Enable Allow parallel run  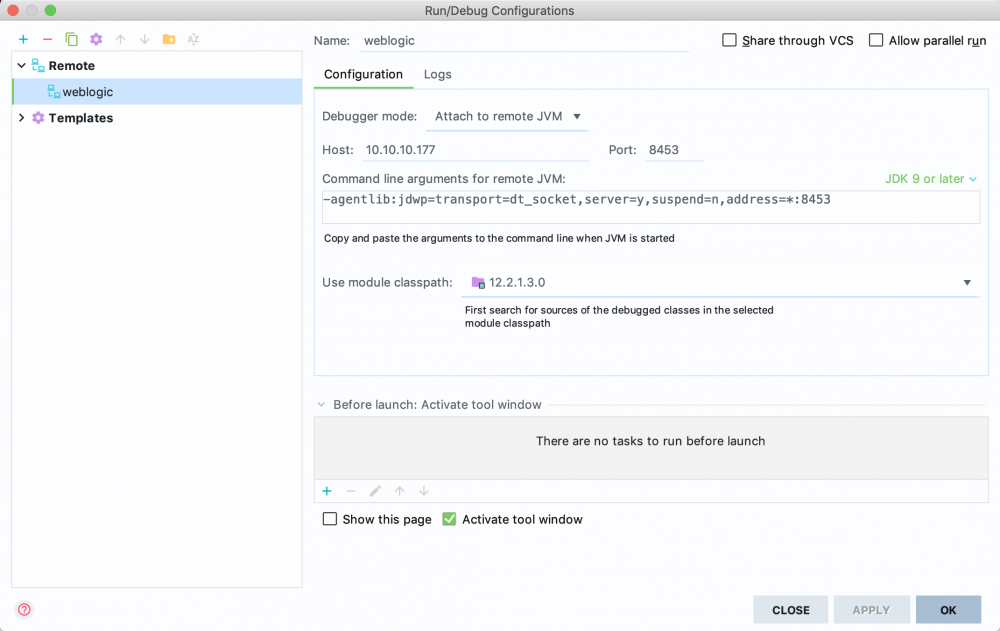tap(877, 40)
